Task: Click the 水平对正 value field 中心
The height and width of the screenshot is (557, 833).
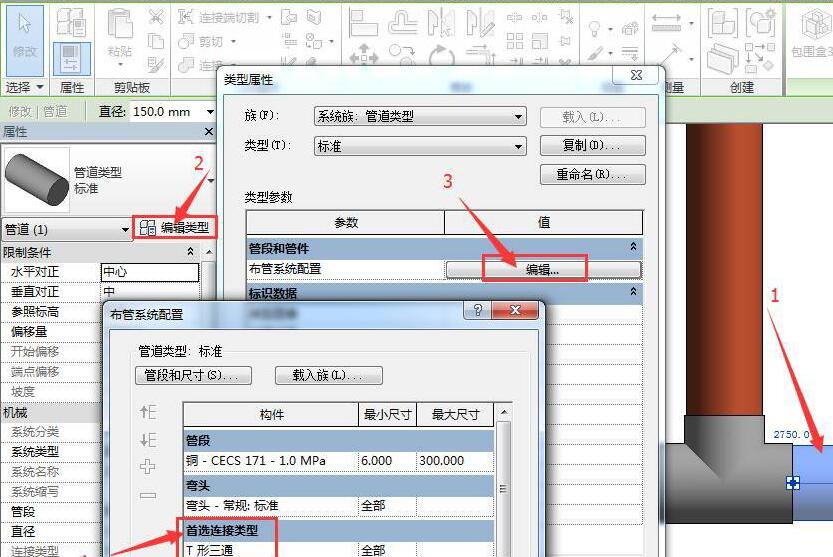Action: click(149, 272)
